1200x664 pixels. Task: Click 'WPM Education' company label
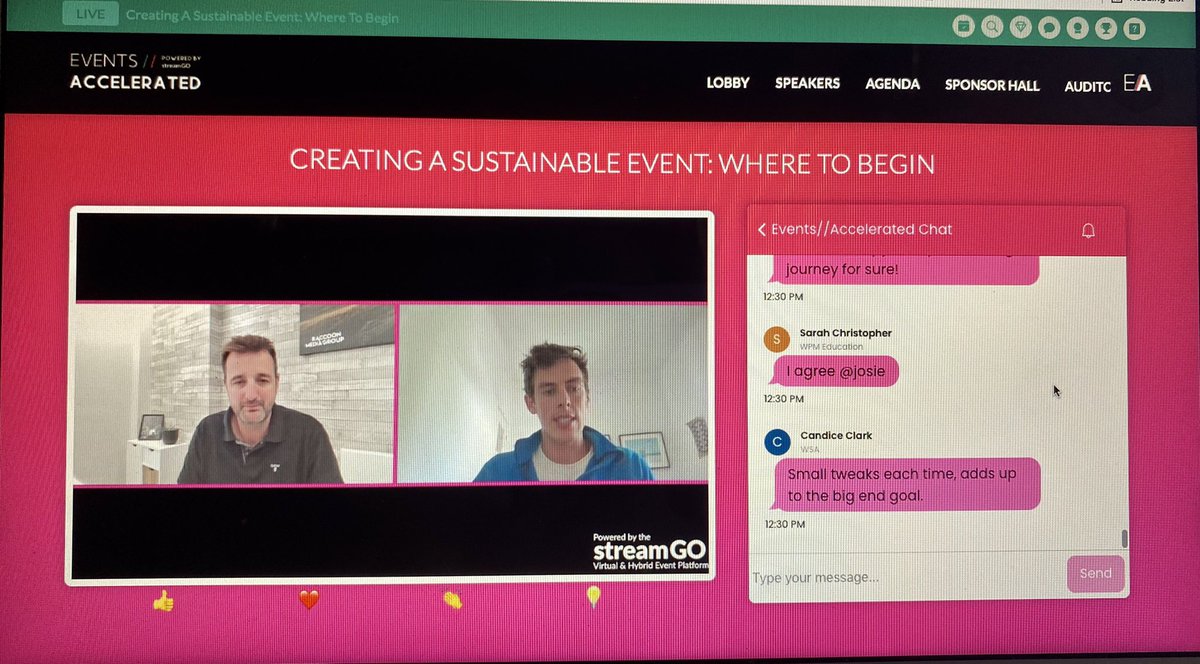832,347
